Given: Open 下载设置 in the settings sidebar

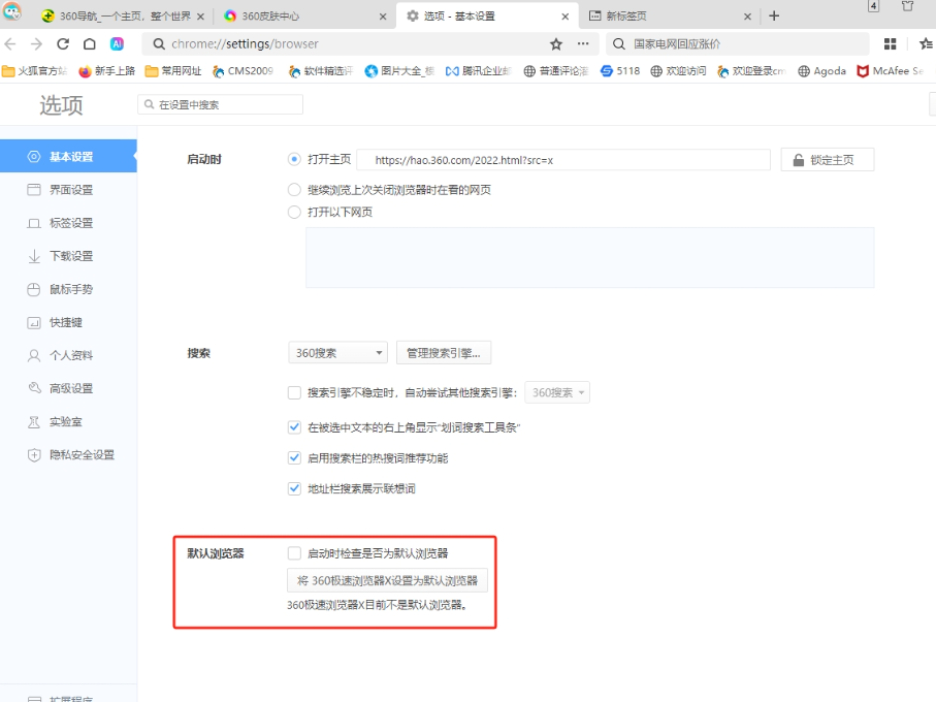Looking at the screenshot, I should click(x=68, y=256).
